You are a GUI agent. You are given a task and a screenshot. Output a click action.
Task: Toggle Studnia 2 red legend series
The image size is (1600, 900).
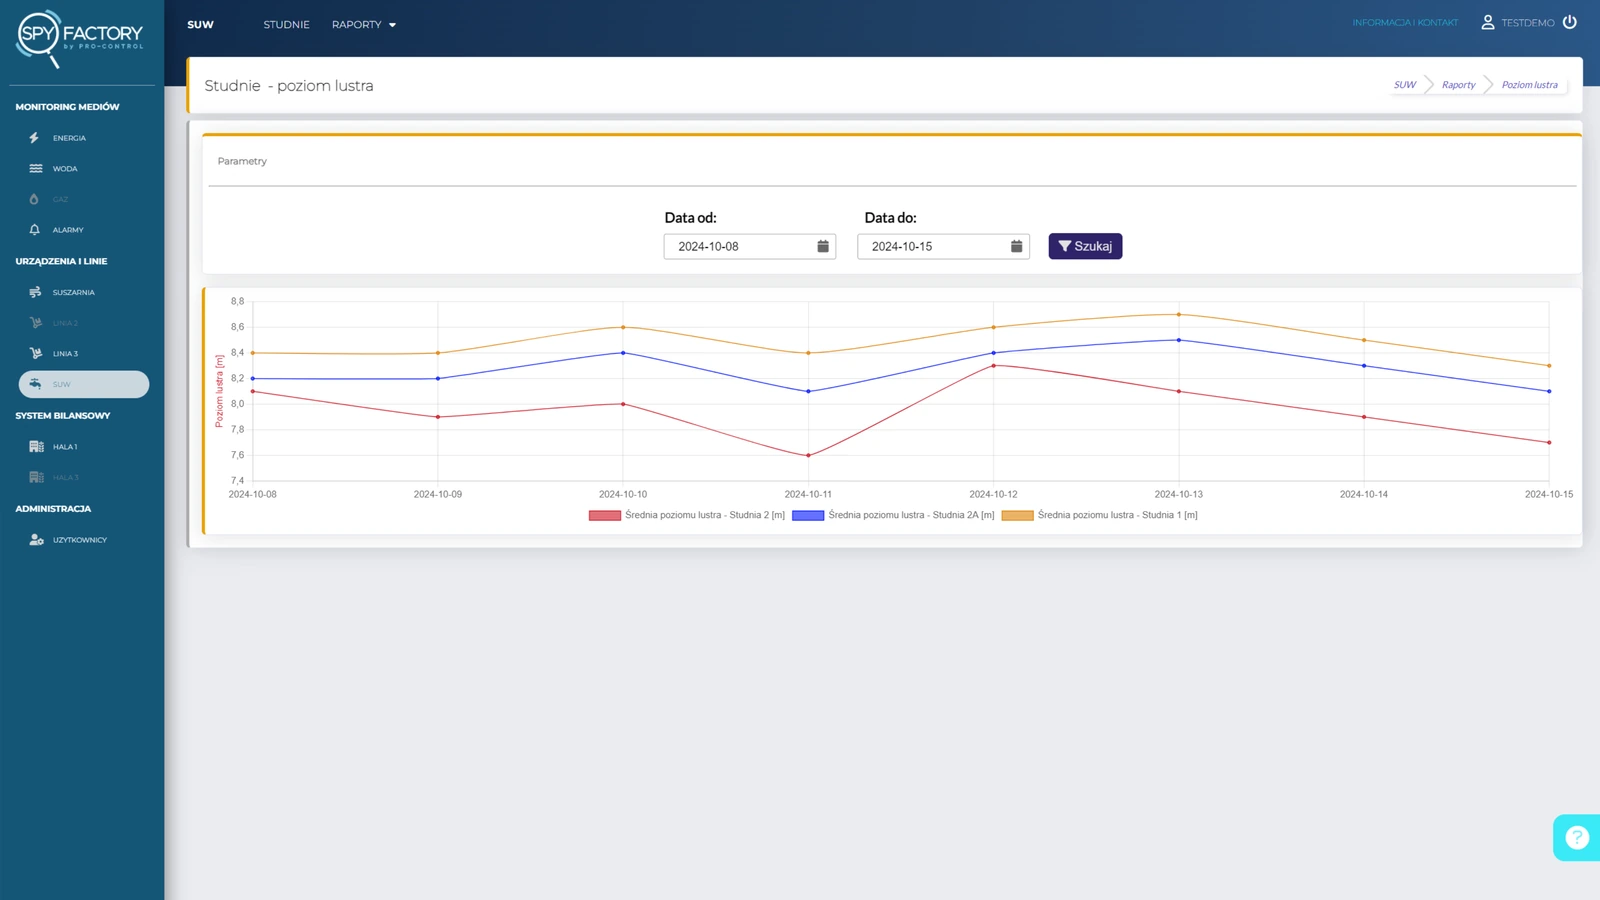(605, 516)
